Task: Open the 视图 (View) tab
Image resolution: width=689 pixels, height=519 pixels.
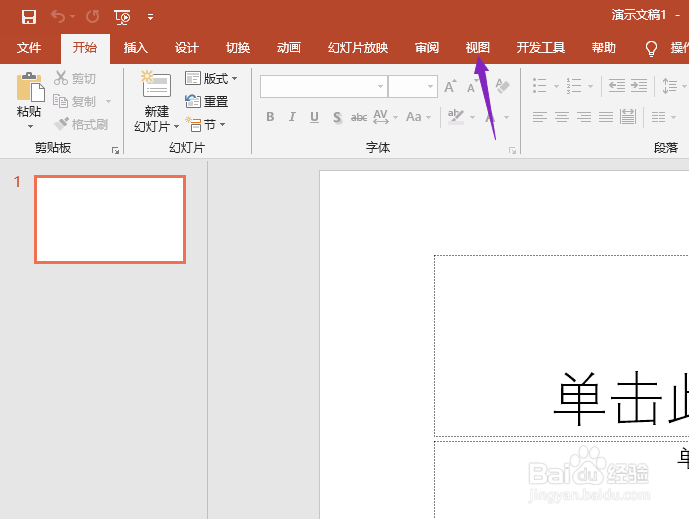Action: point(478,47)
